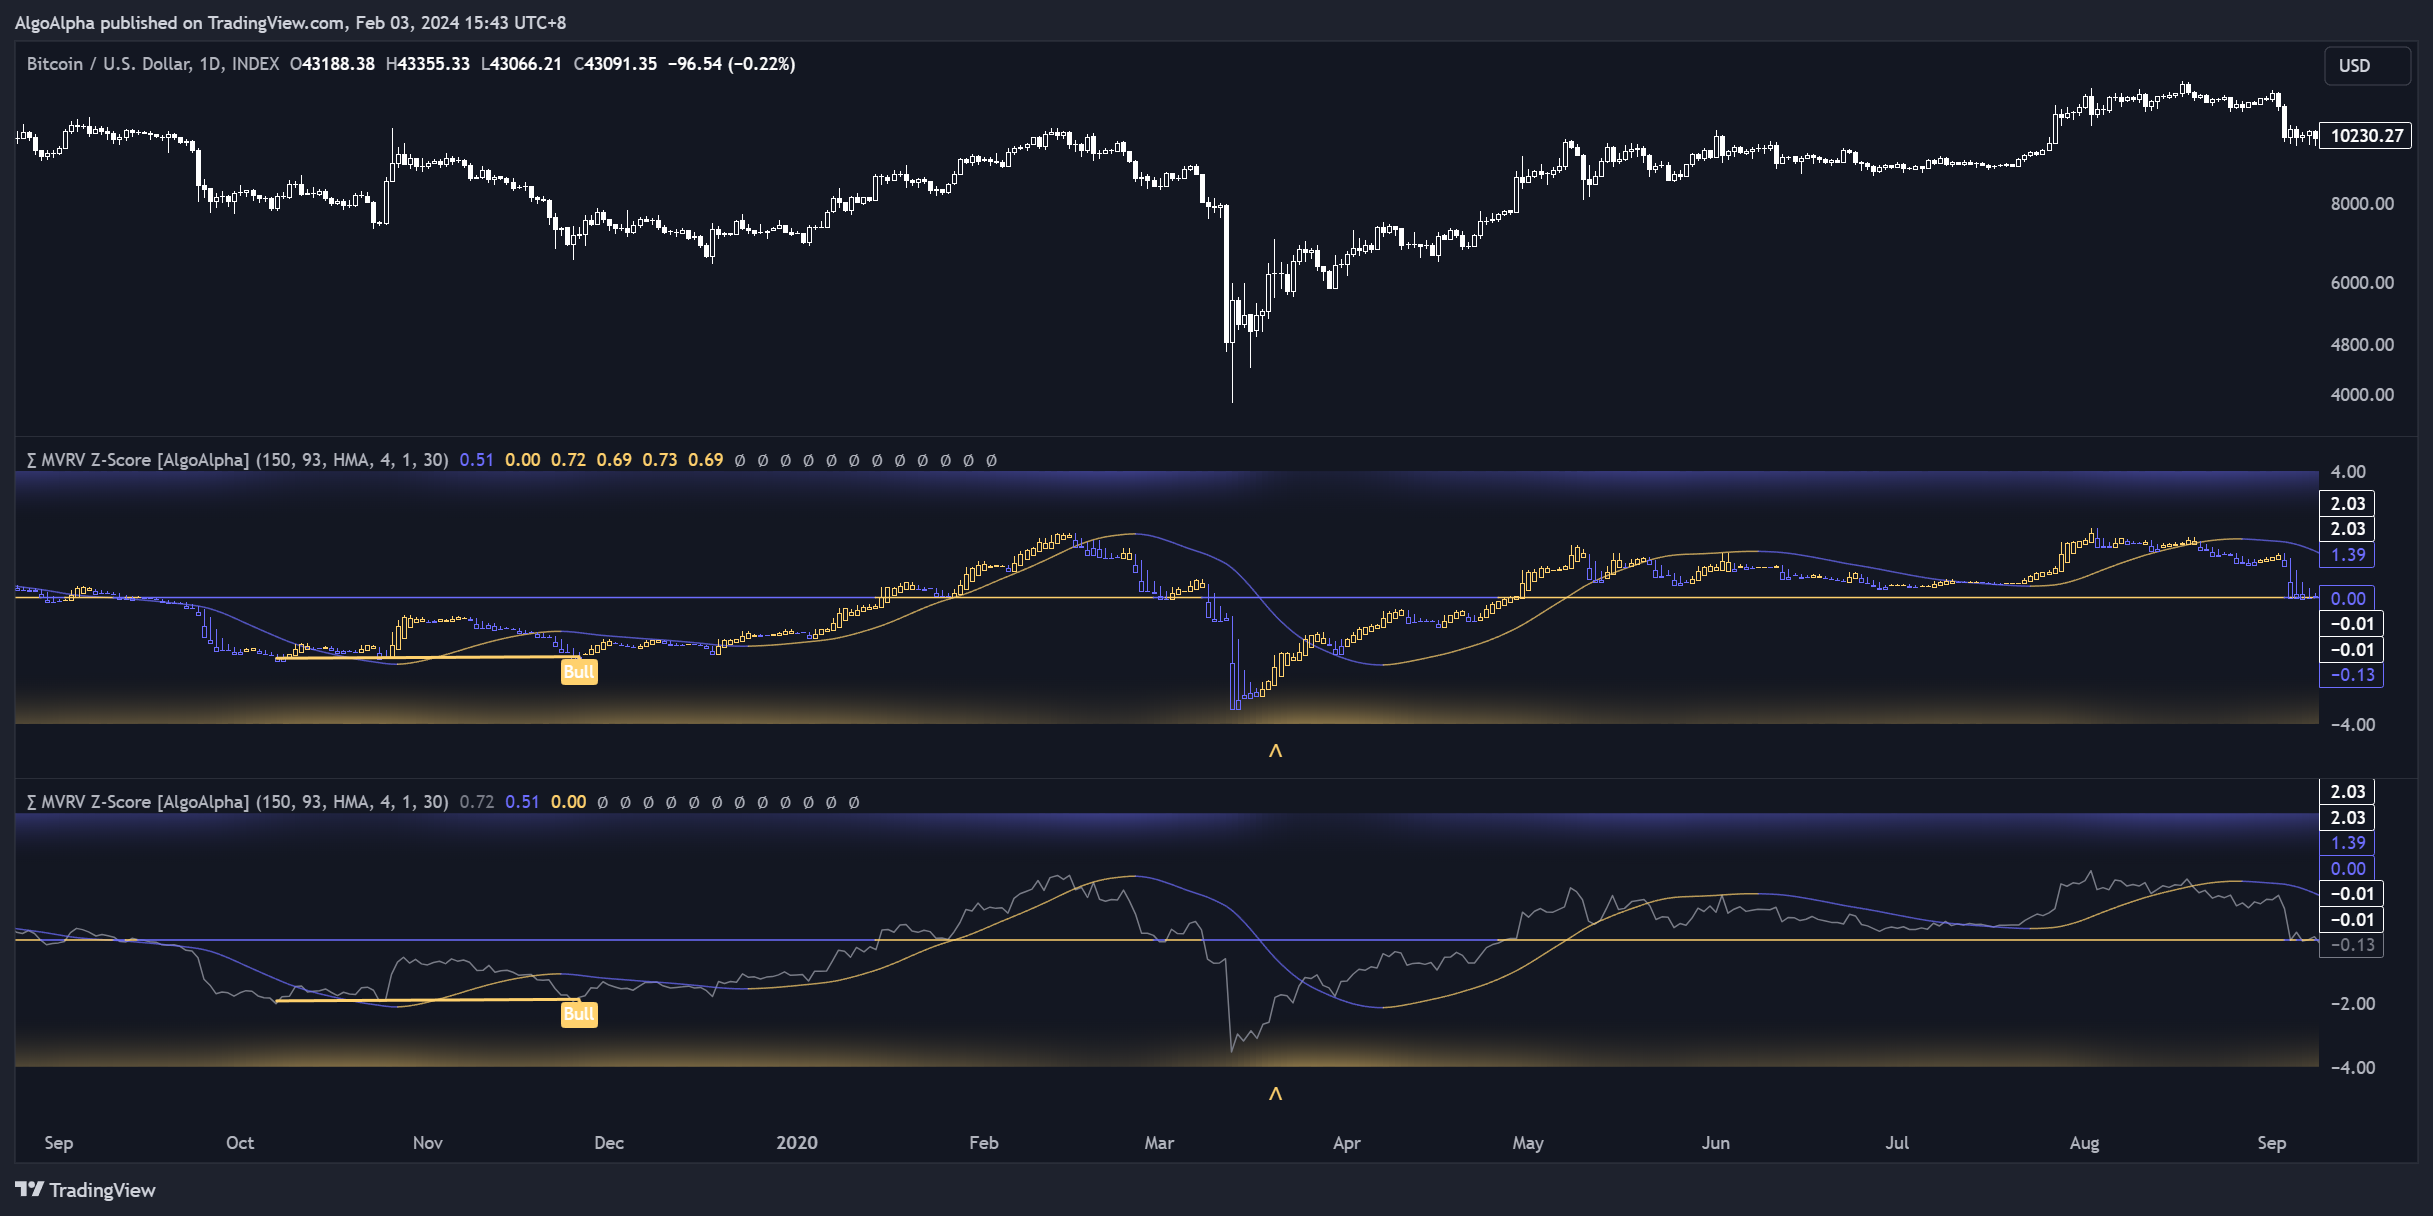Click the open value O43188.38
The height and width of the screenshot is (1216, 2433).
tap(332, 64)
